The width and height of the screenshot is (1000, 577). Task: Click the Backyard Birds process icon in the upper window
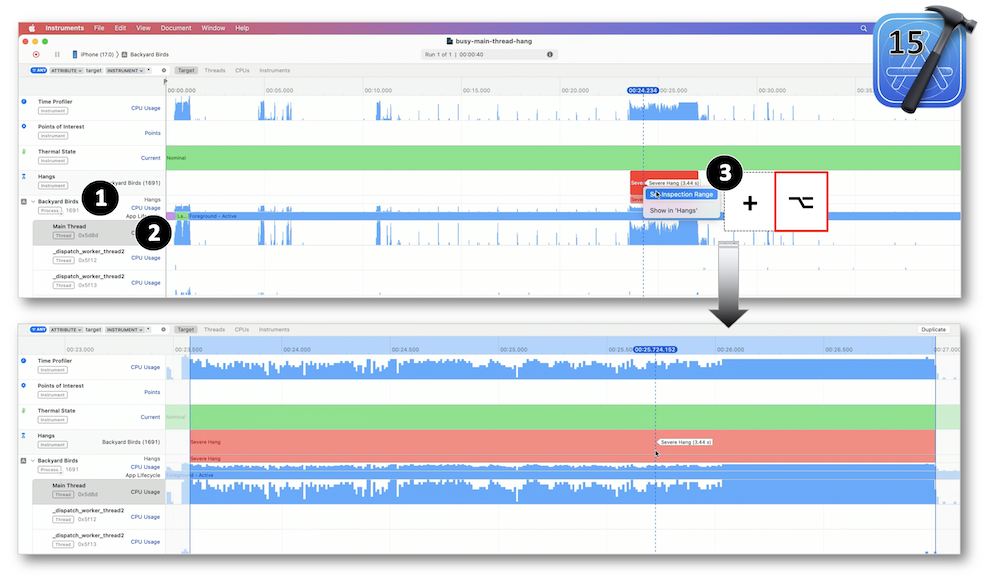tap(24, 201)
